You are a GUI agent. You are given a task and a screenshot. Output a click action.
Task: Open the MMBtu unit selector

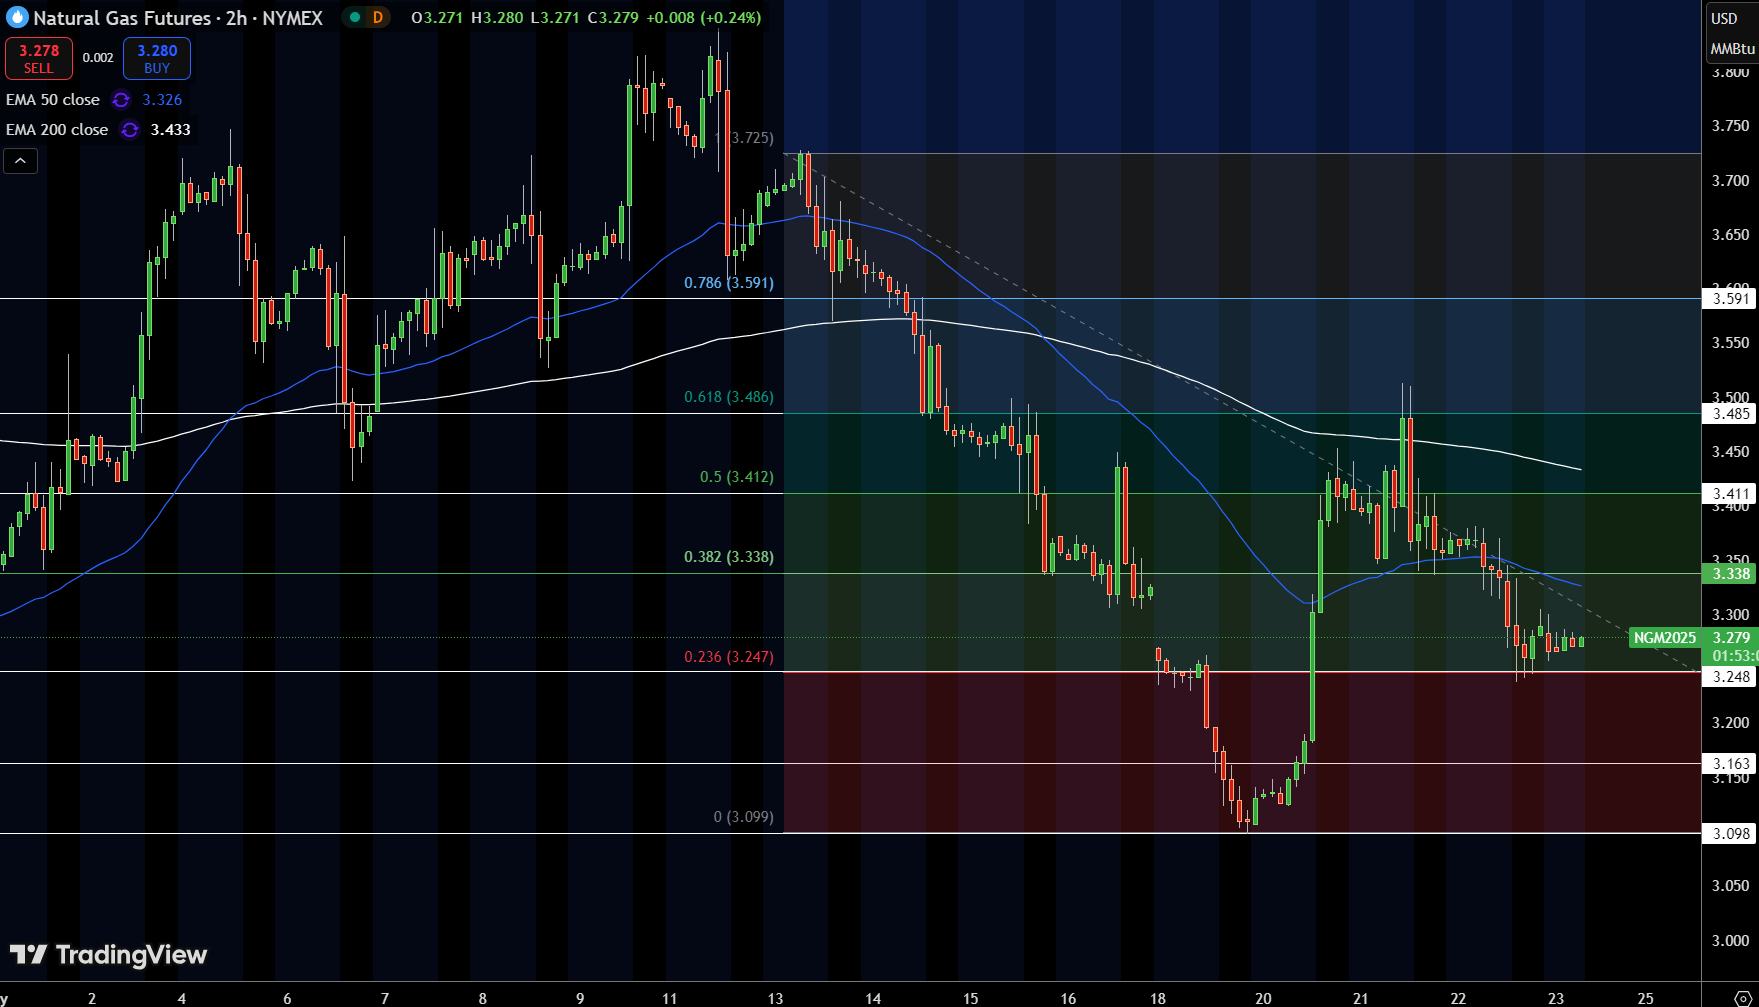coord(1732,48)
